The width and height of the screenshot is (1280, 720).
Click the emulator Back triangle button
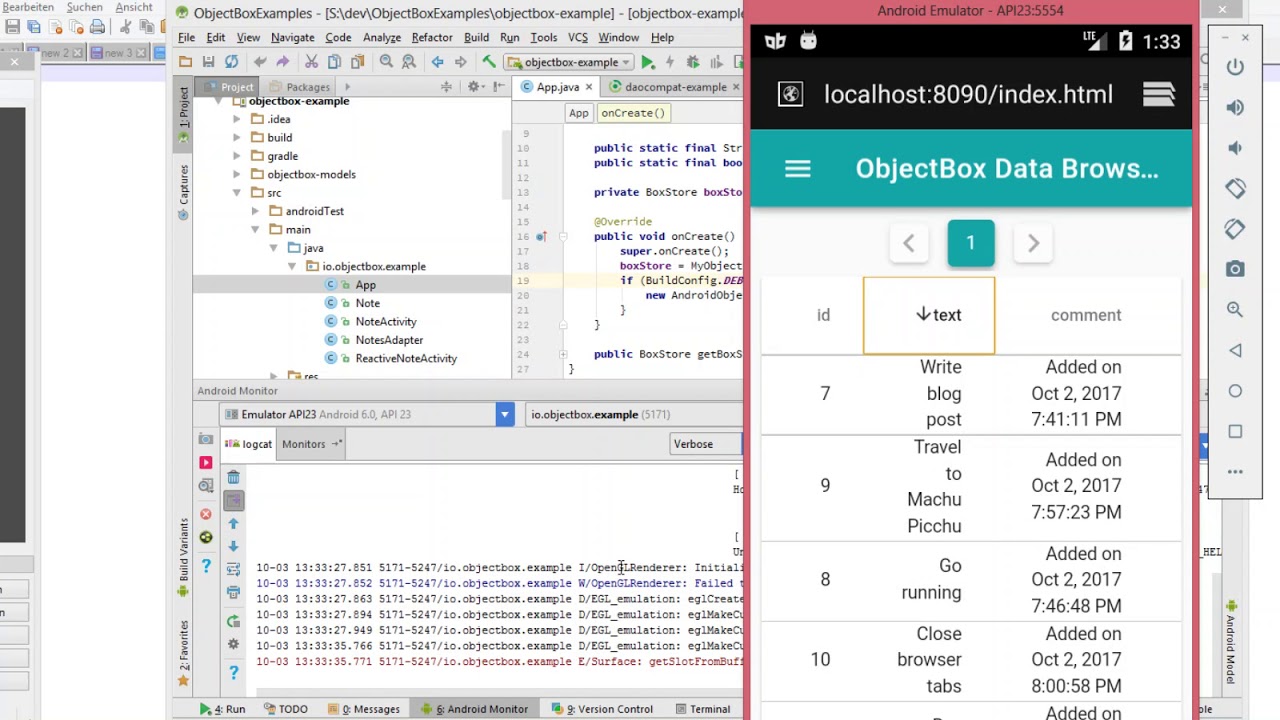(1235, 350)
